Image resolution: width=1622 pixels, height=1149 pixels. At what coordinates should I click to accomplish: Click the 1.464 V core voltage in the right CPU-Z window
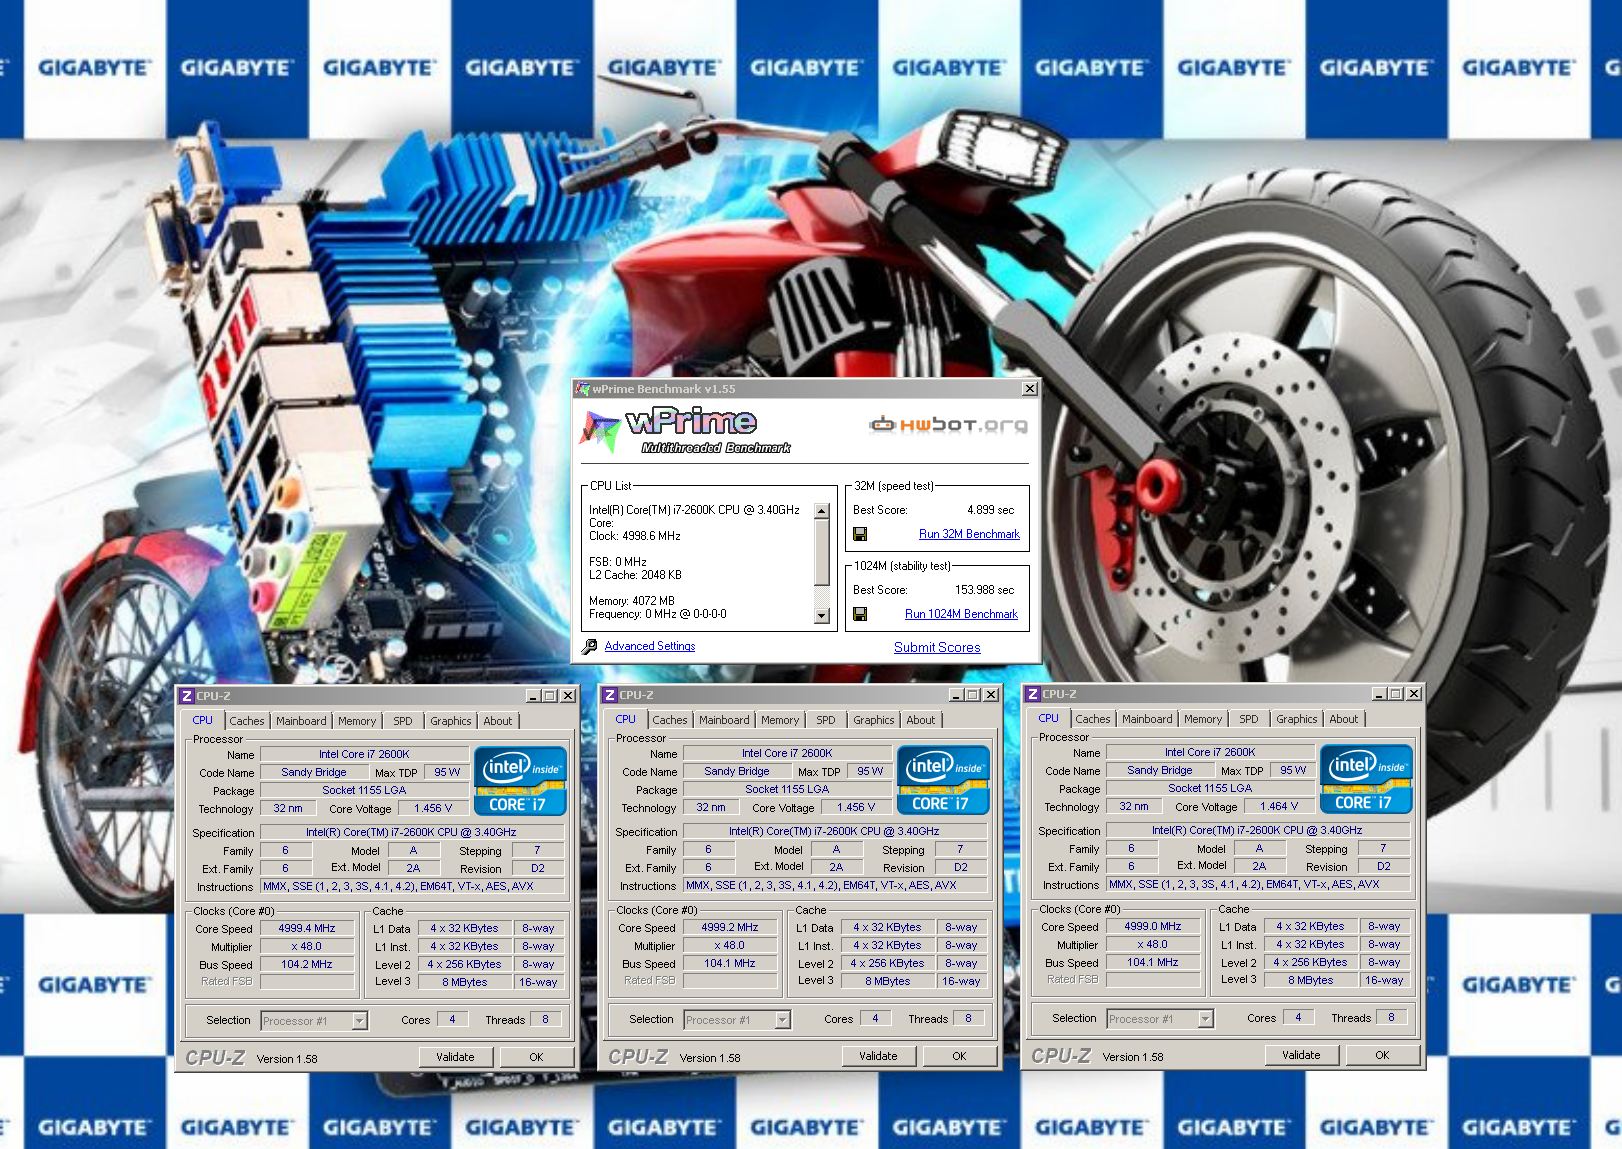pos(1279,806)
